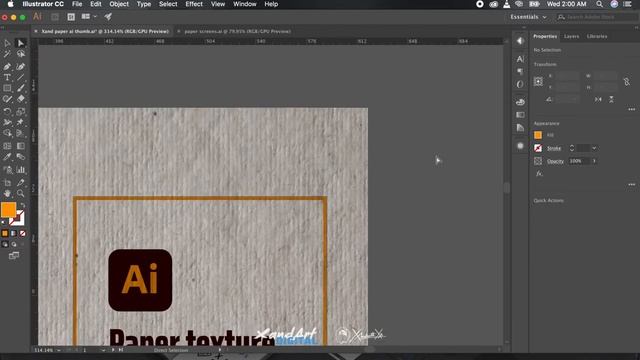Select the Width tool
This screenshot has height=360, width=640.
pyautogui.click(x=7, y=122)
